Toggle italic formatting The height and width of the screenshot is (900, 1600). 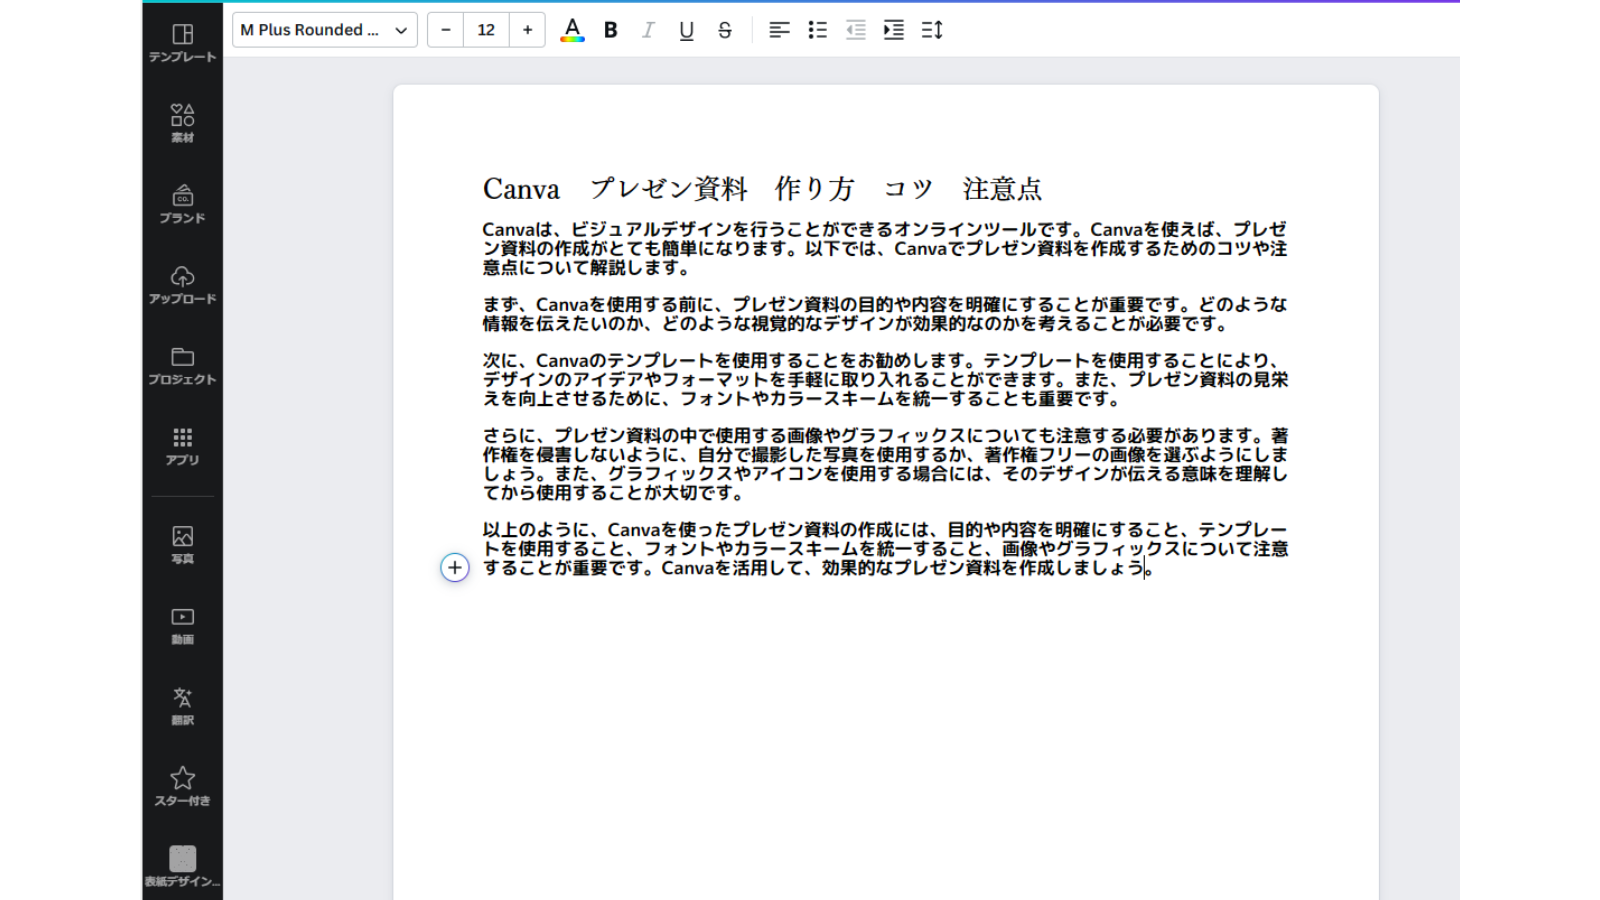(648, 30)
